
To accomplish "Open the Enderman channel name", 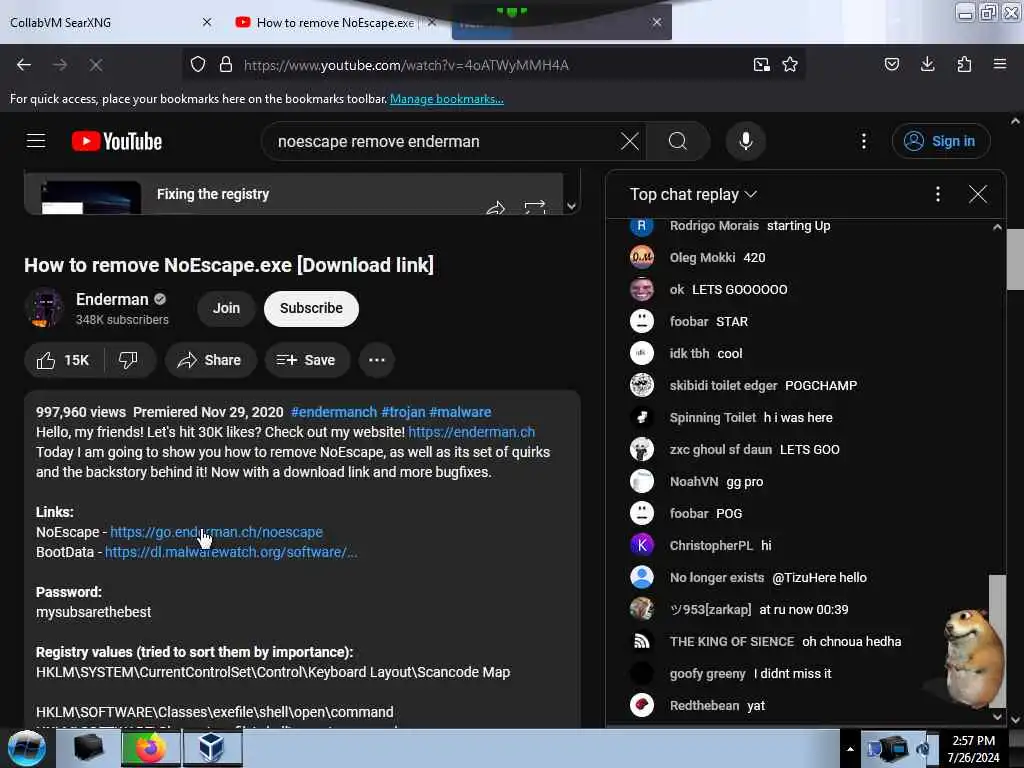I will coord(112,299).
